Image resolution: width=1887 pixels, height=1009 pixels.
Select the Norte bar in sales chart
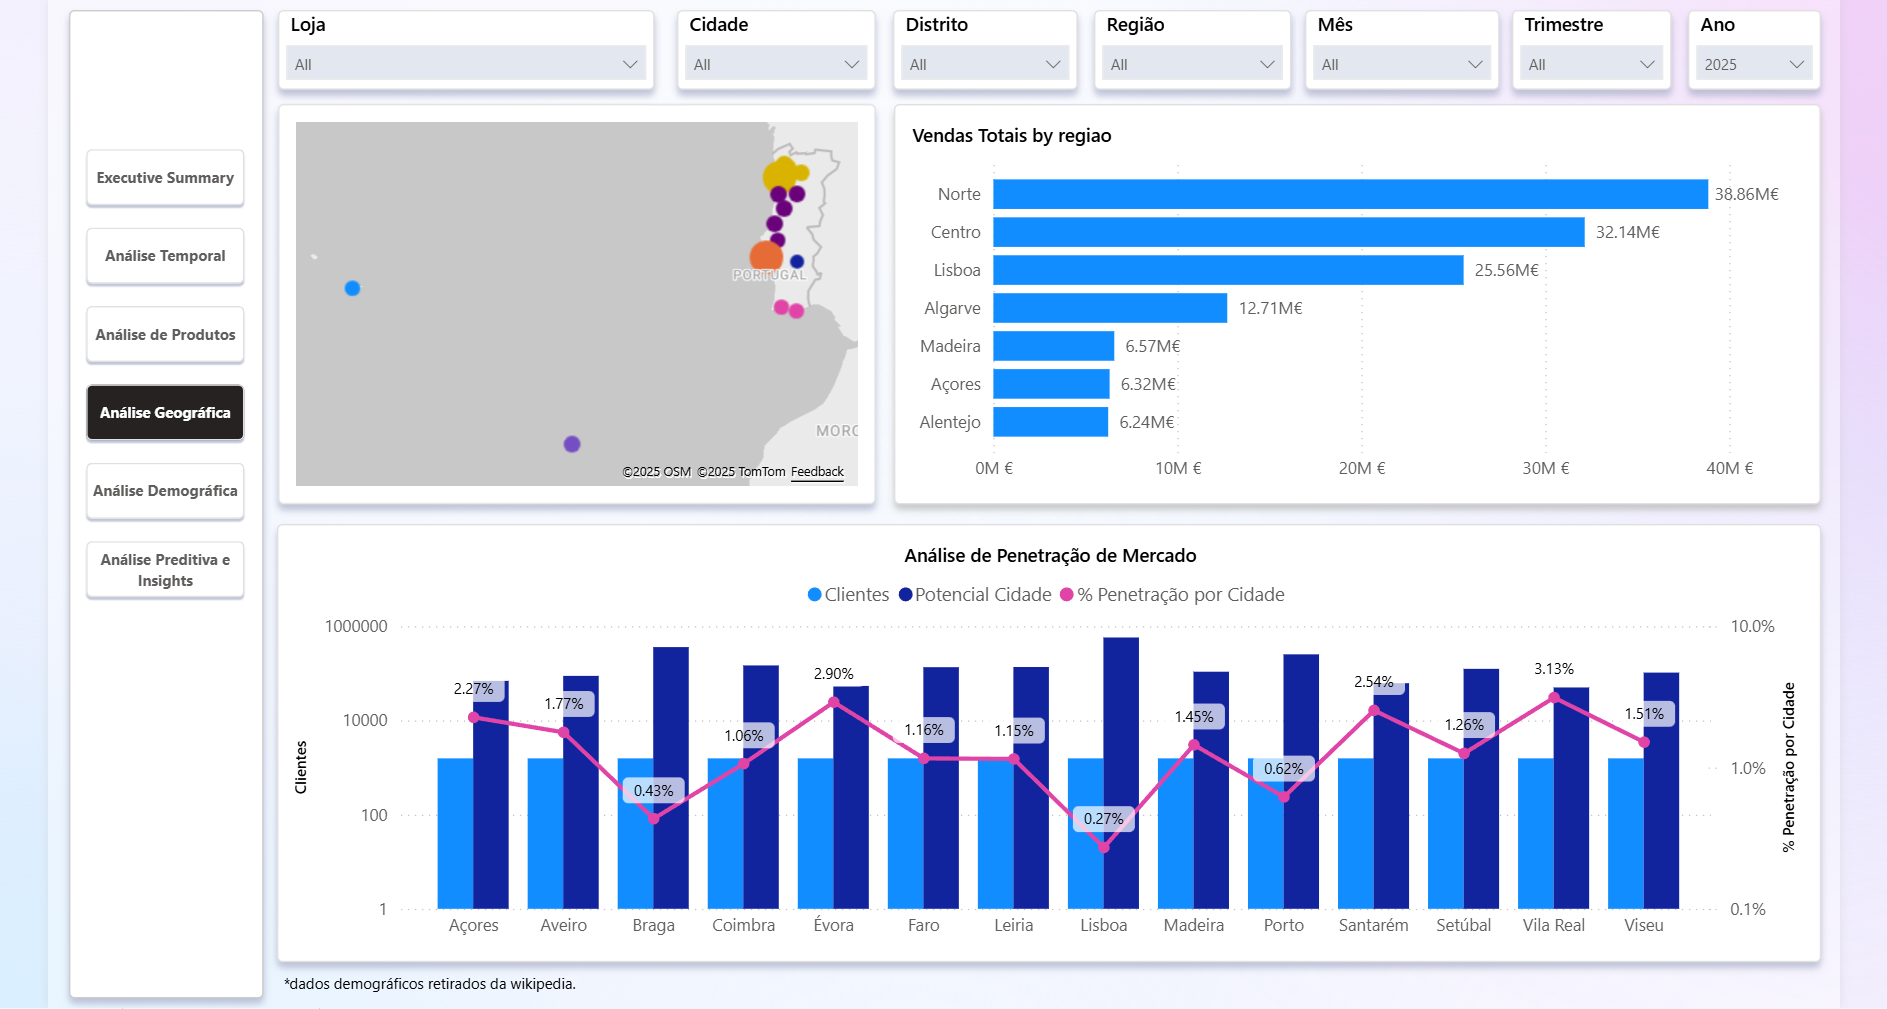point(1350,194)
